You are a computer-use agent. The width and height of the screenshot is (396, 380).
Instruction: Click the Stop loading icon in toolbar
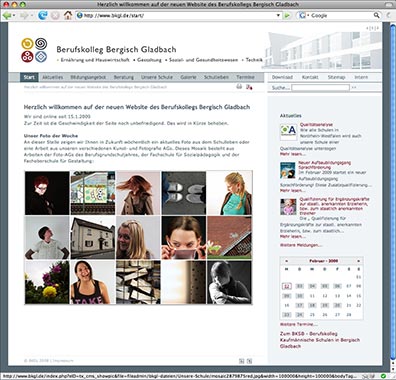[x=55, y=15]
